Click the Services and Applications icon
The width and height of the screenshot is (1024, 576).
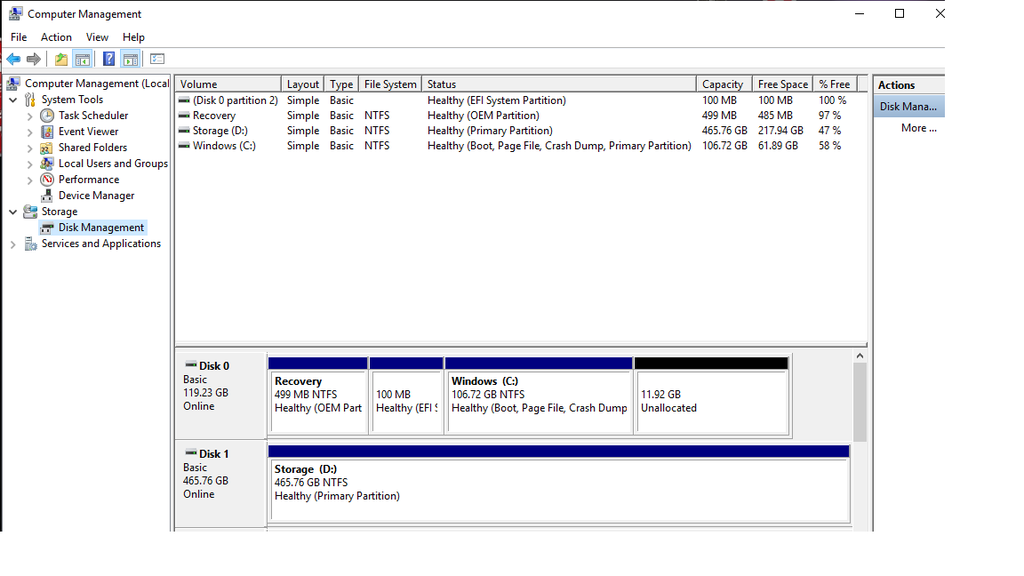(x=30, y=244)
